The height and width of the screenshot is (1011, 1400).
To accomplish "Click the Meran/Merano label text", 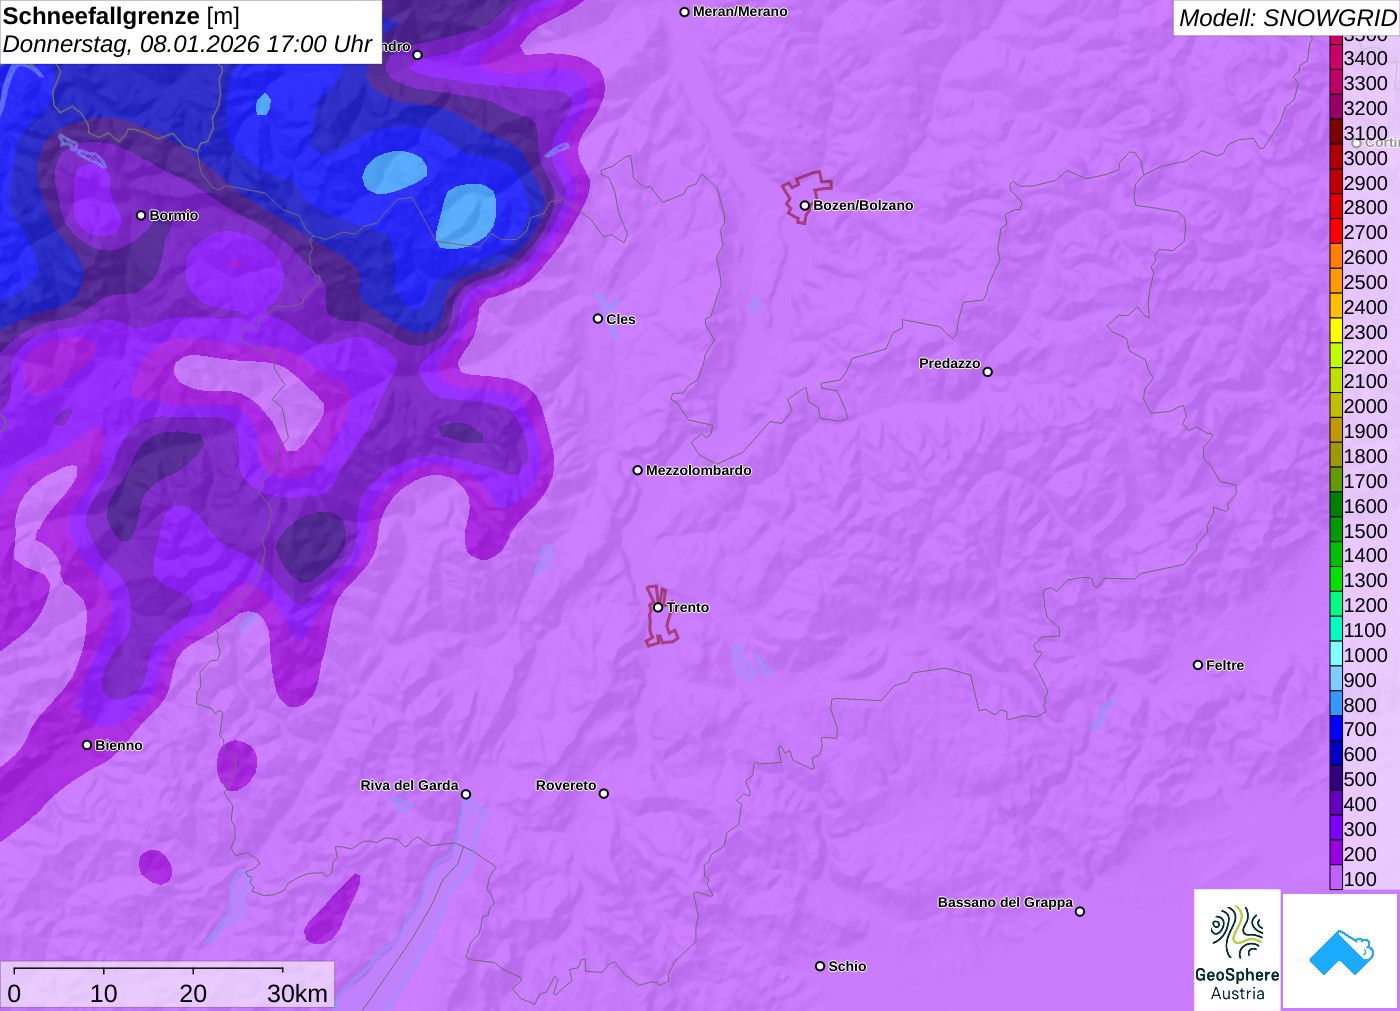I will click(740, 11).
